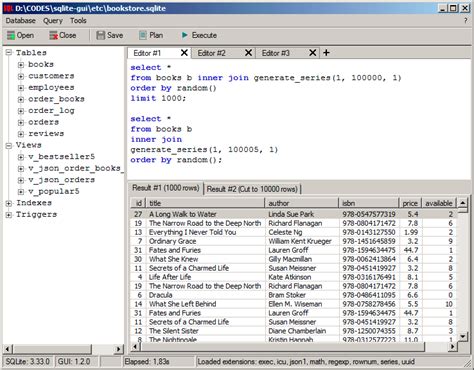This screenshot has height=370, width=474.
Task: Click the isbn cell 978-0316176491
Action: [369, 277]
